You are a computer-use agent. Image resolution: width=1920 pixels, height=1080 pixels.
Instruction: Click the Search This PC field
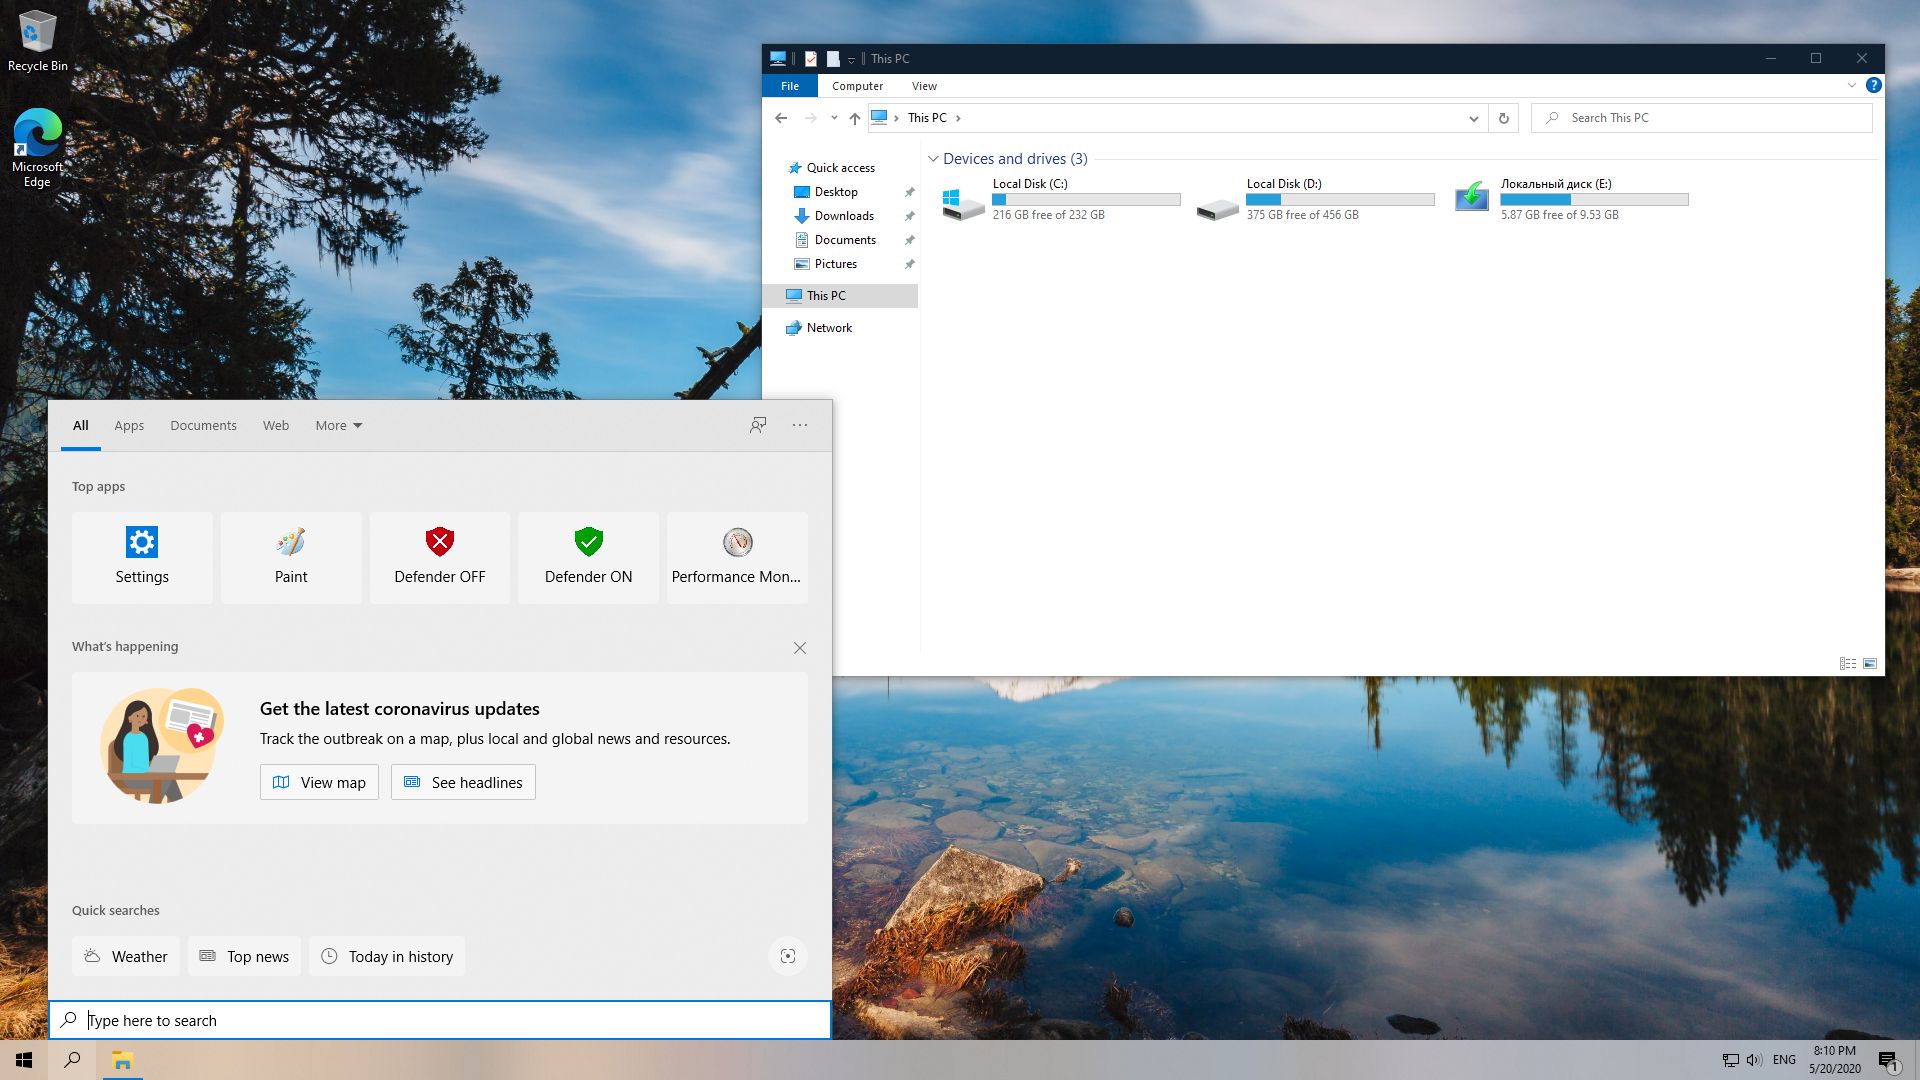pyautogui.click(x=1710, y=118)
